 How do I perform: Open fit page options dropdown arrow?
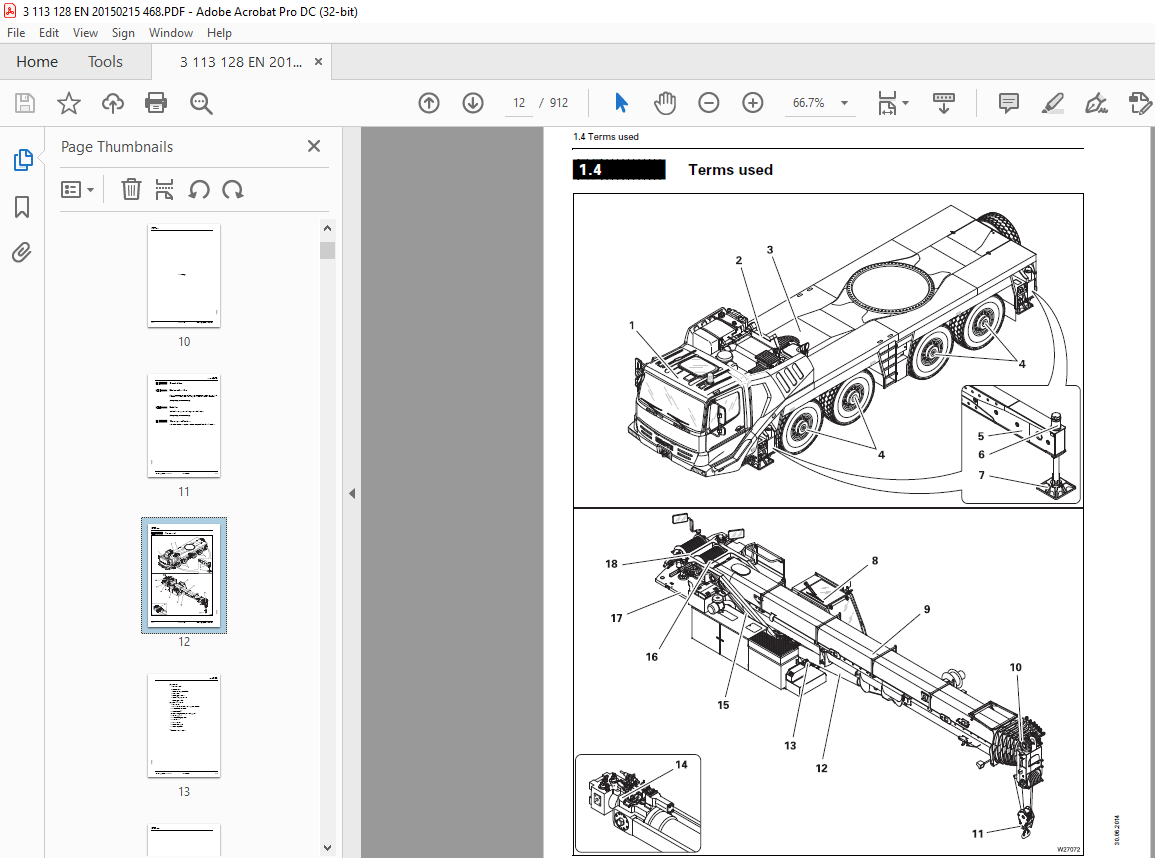(x=905, y=103)
